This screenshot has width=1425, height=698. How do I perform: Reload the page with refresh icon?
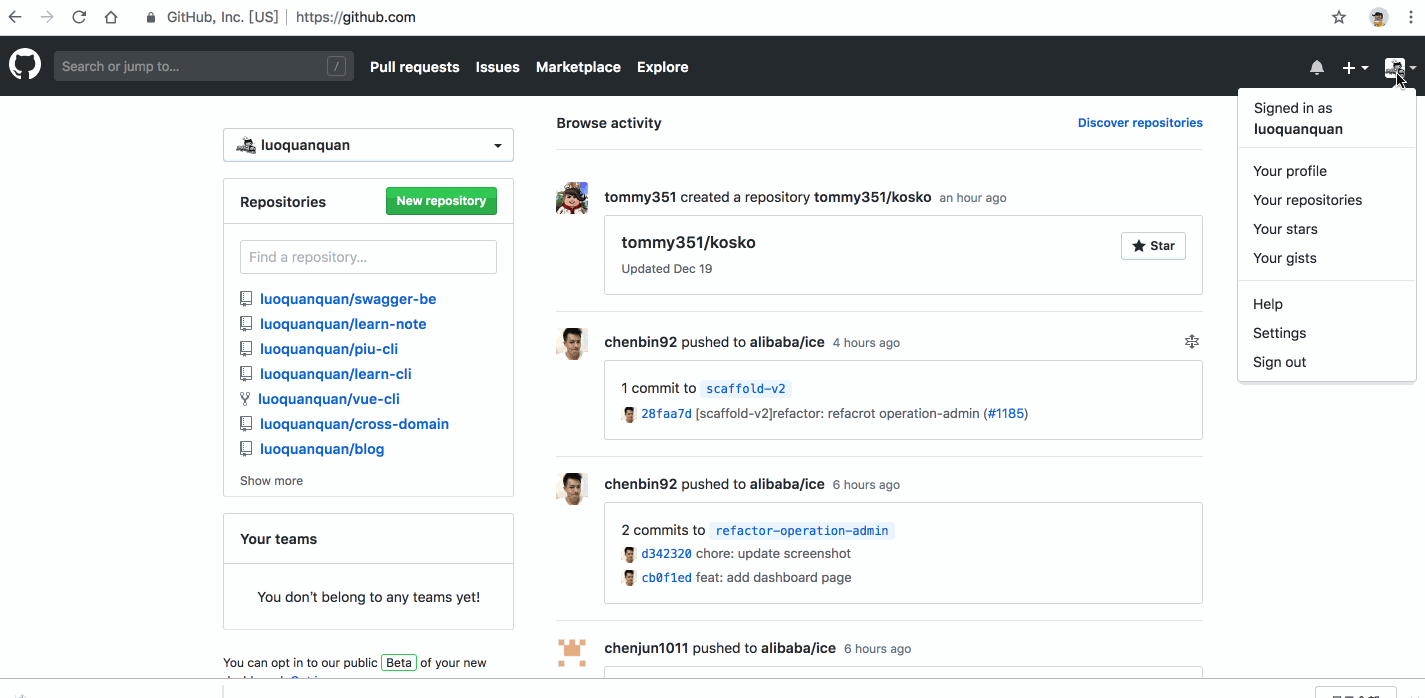(x=79, y=17)
